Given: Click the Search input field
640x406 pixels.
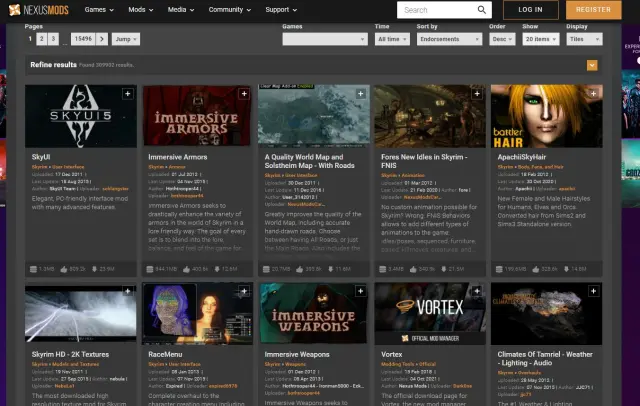Looking at the screenshot, I should (437, 10).
